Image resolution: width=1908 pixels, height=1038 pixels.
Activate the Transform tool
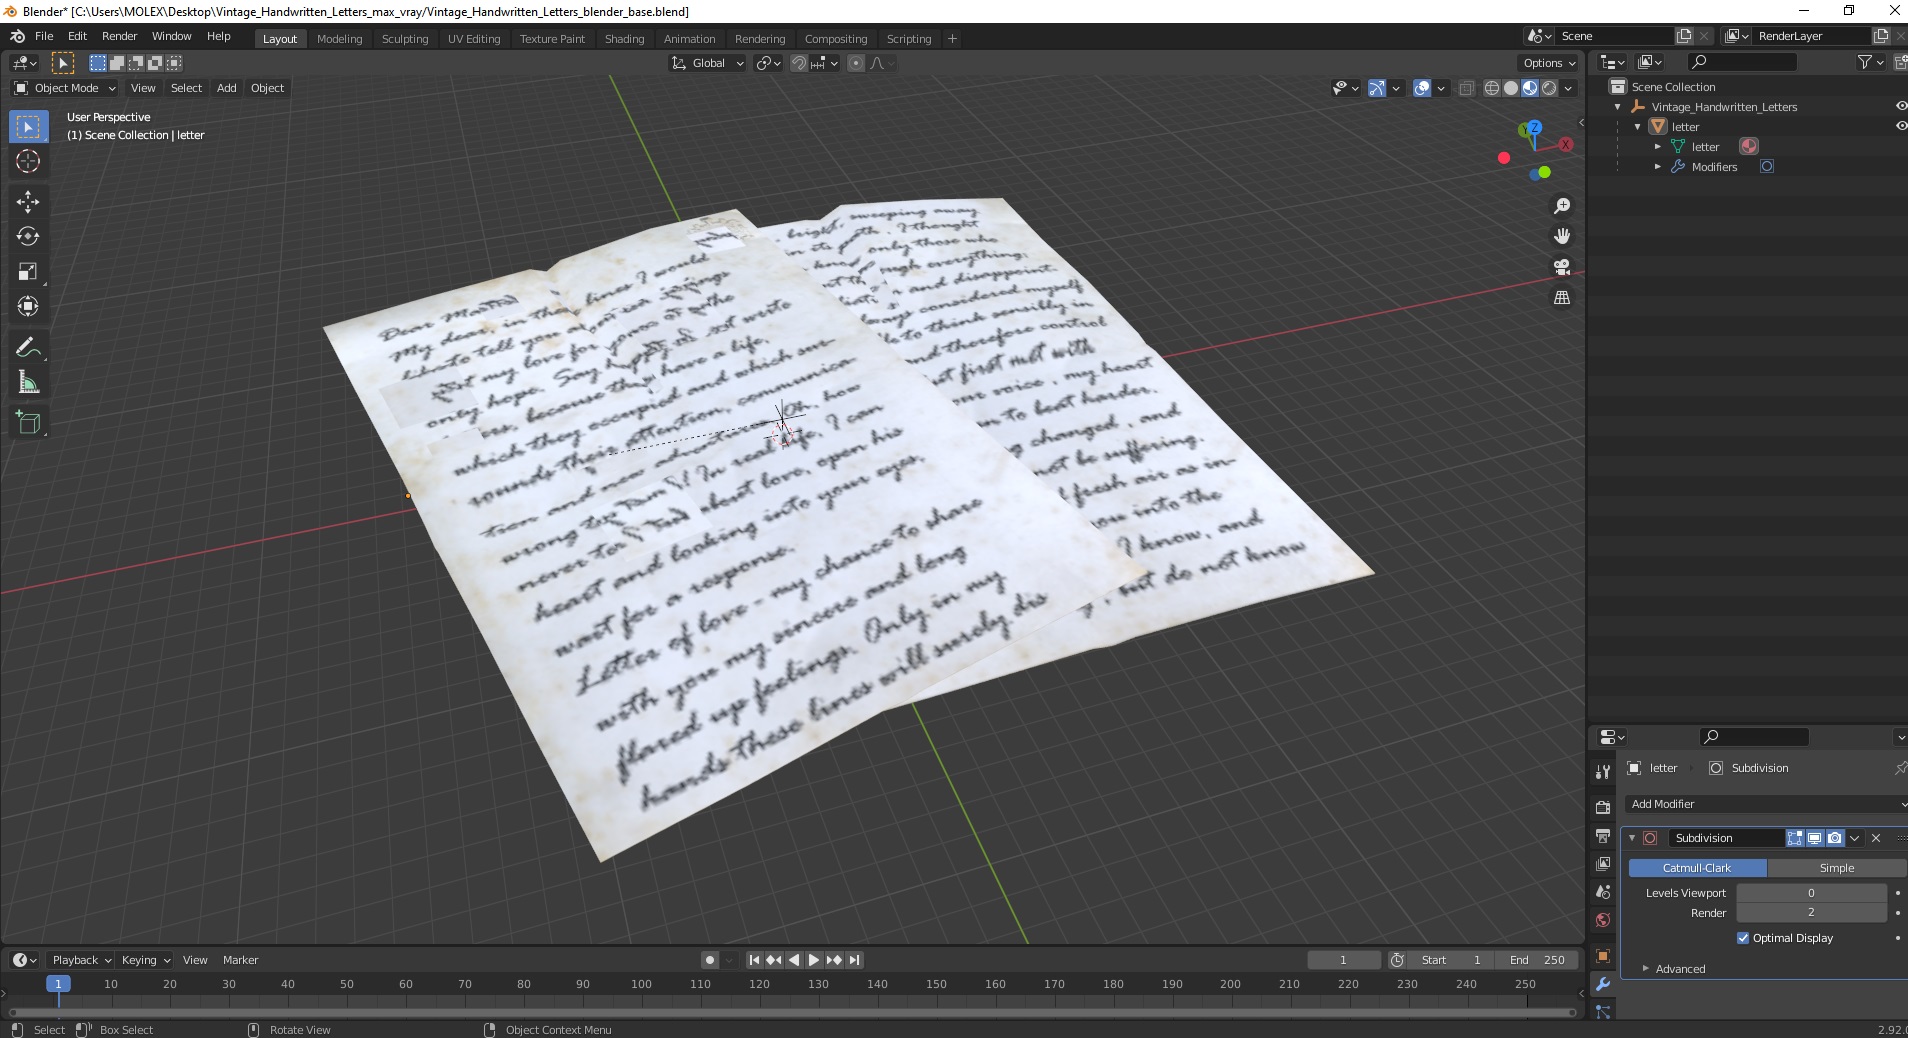pos(28,306)
